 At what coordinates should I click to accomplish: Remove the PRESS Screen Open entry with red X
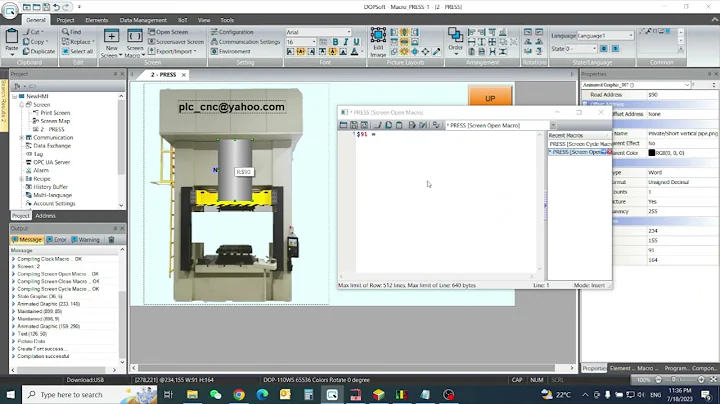[609, 152]
